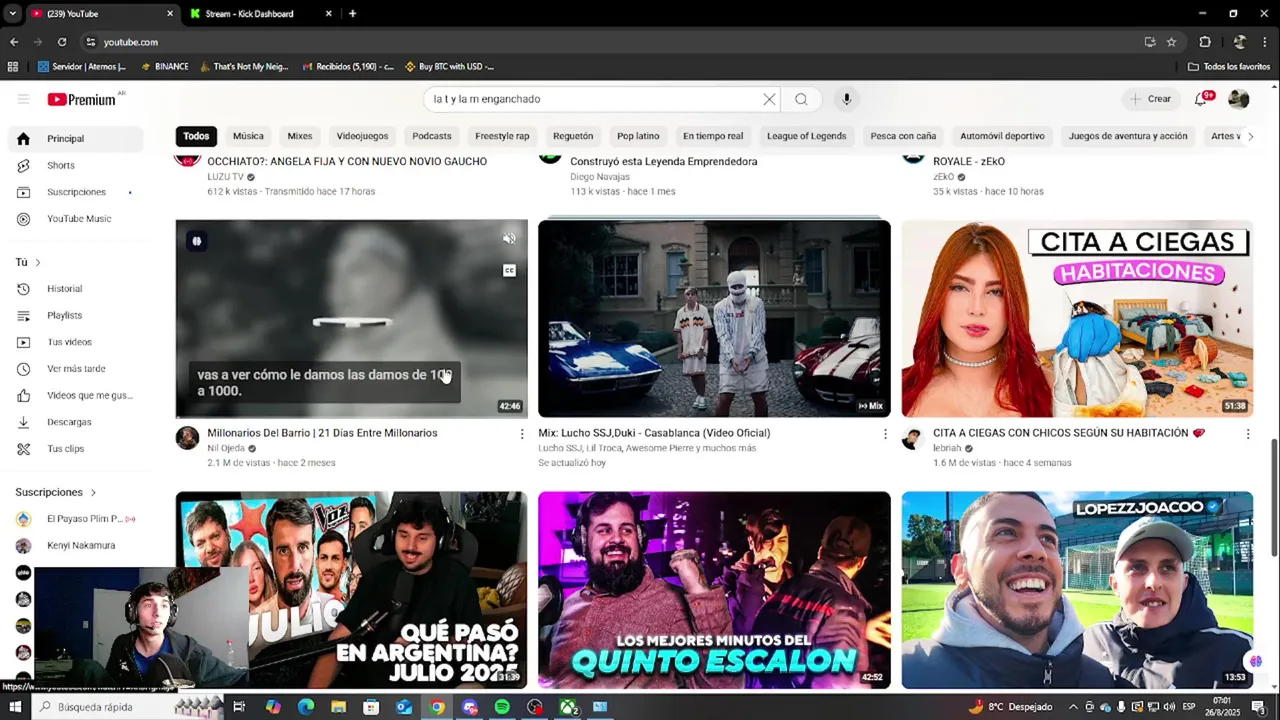The width and height of the screenshot is (1280, 720).
Task: Open Playlists in the sidebar
Action: (76, 315)
